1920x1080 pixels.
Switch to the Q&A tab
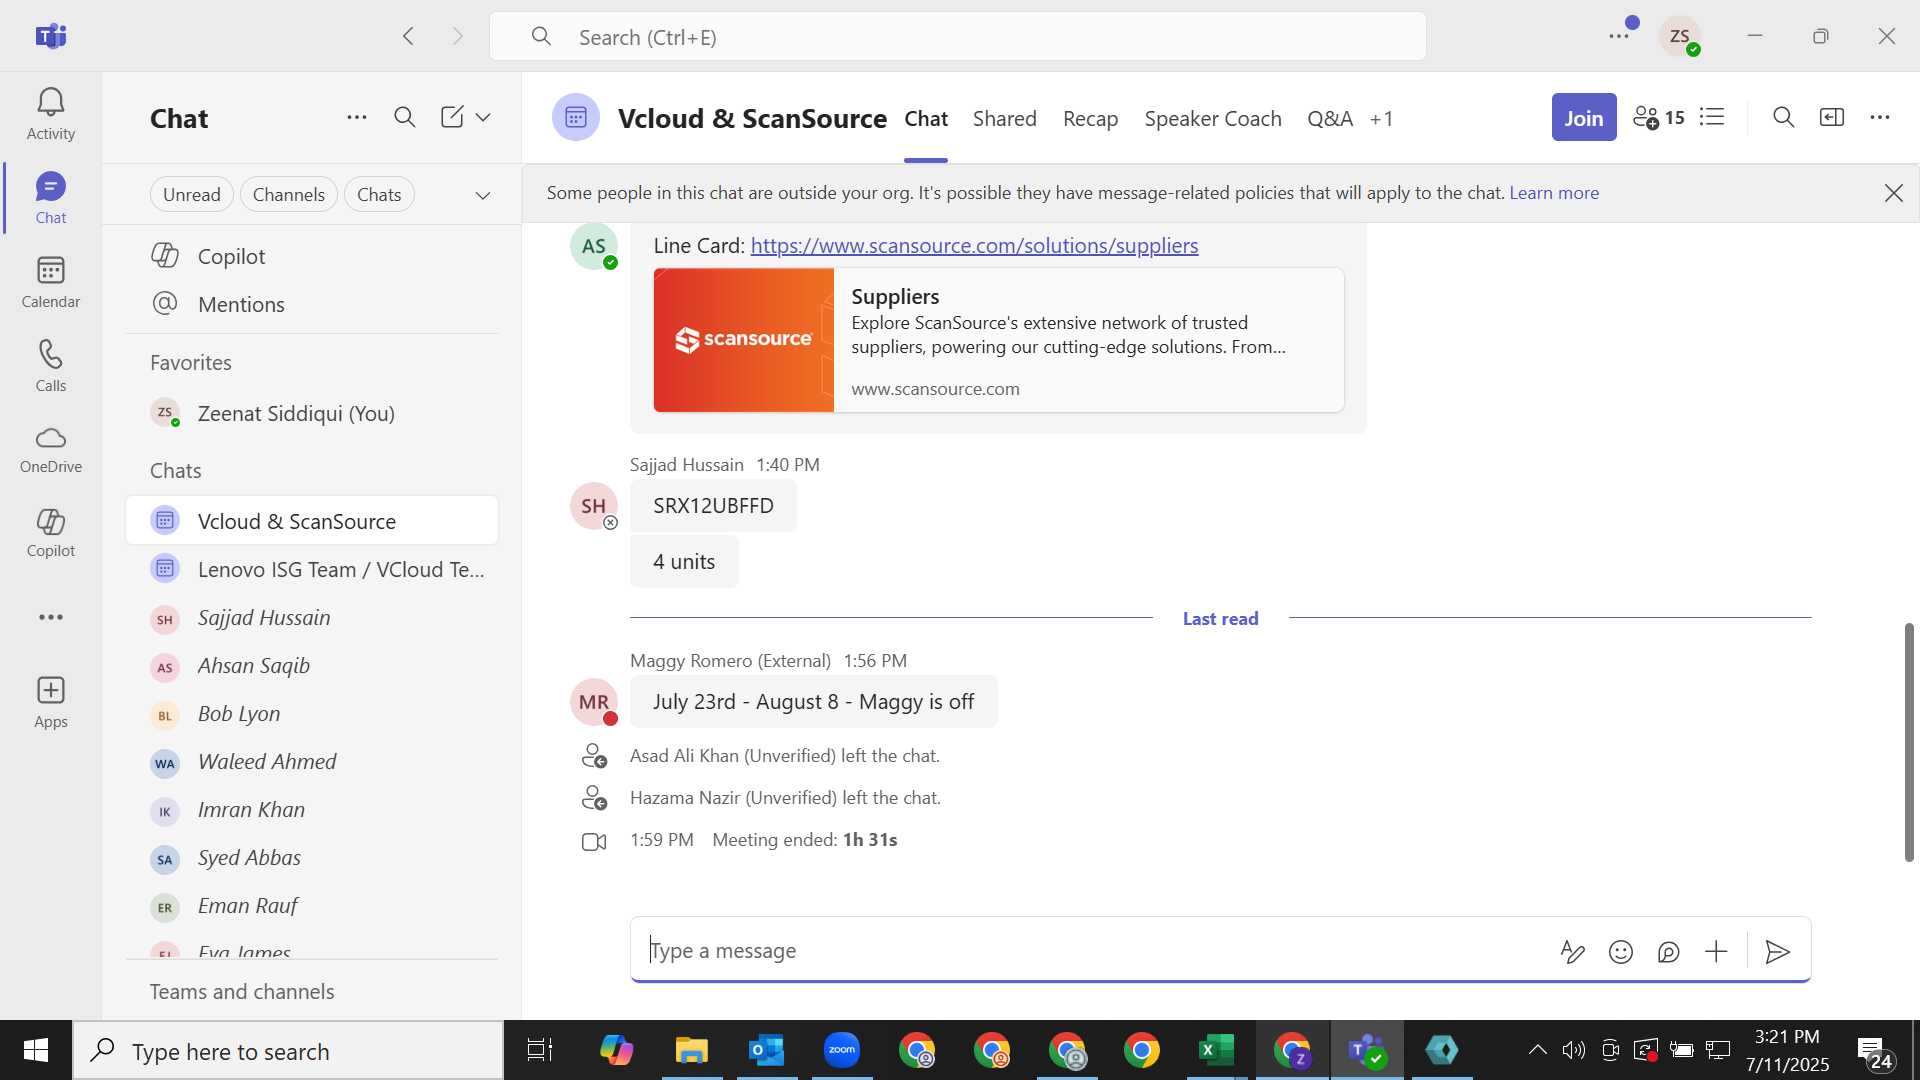1329,119
